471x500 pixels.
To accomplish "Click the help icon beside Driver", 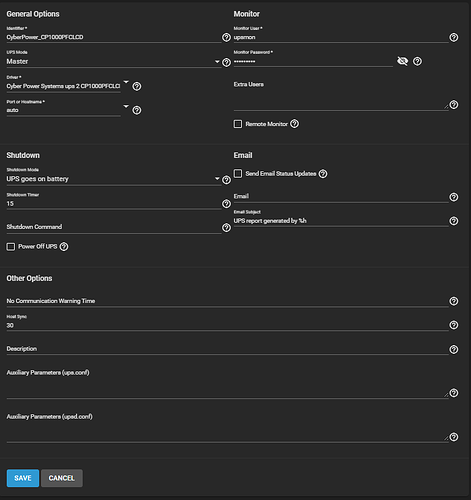I will (x=137, y=86).
